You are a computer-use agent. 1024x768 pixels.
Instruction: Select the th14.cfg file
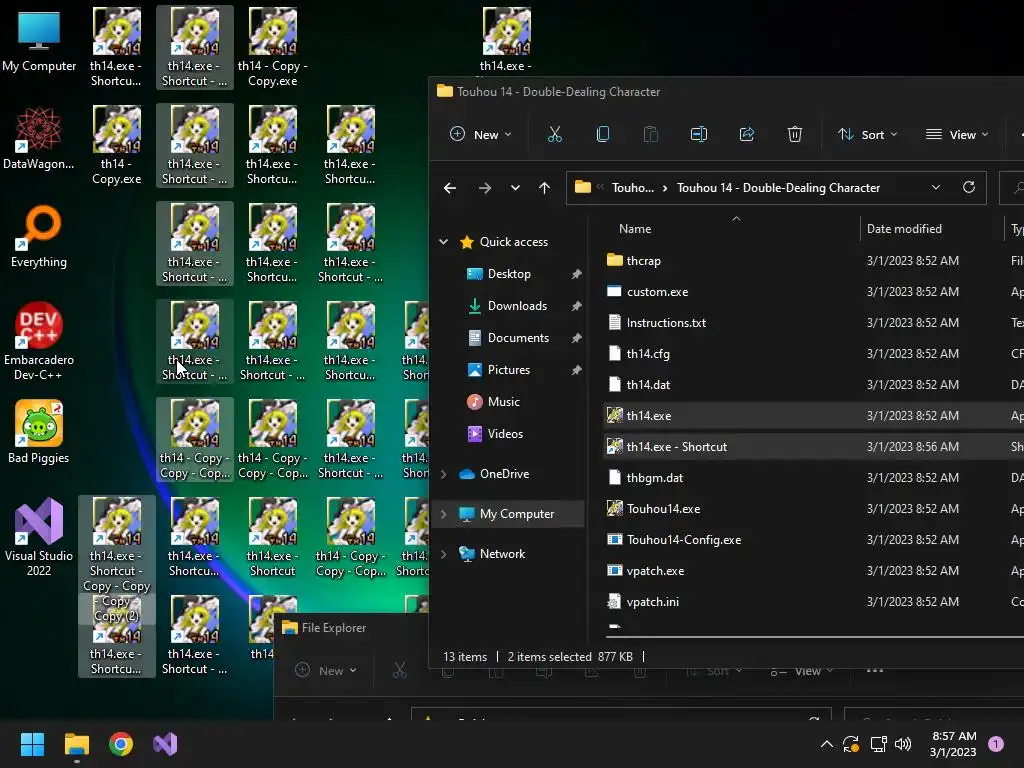[x=648, y=354]
